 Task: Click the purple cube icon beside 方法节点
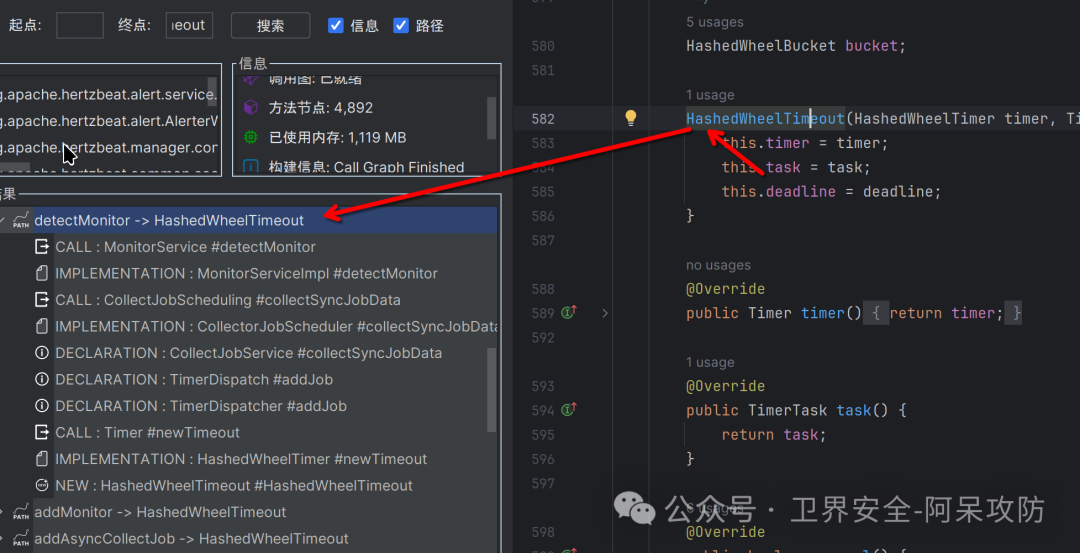(x=251, y=108)
